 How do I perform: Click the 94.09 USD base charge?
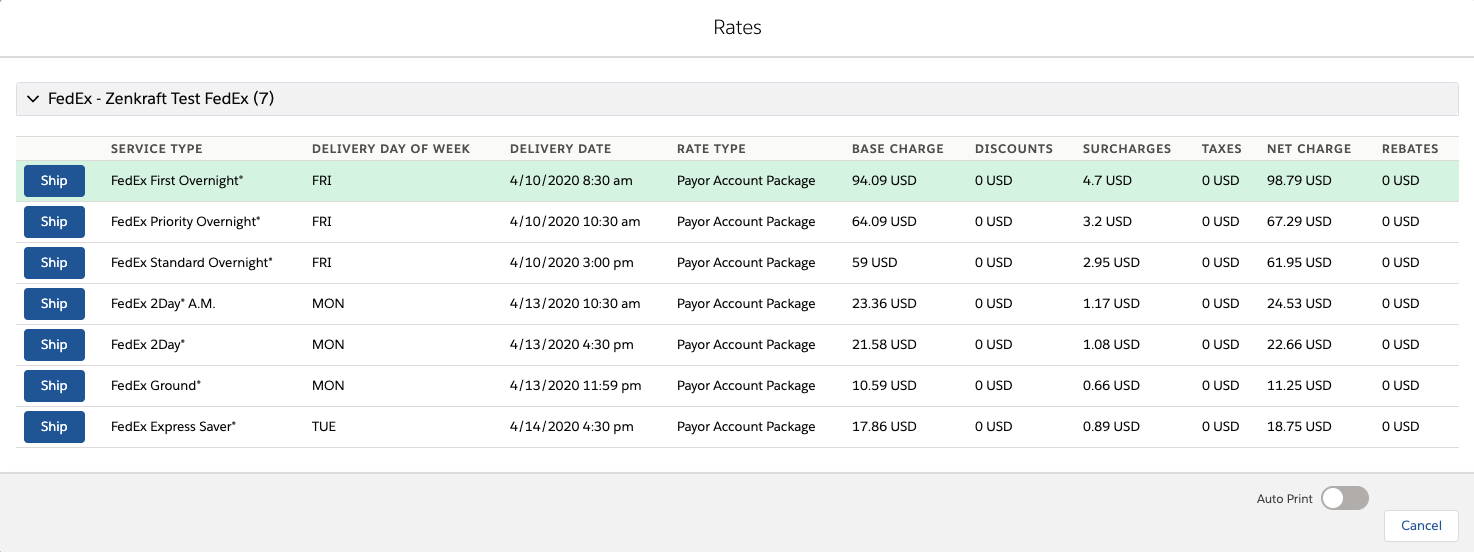[884, 181]
